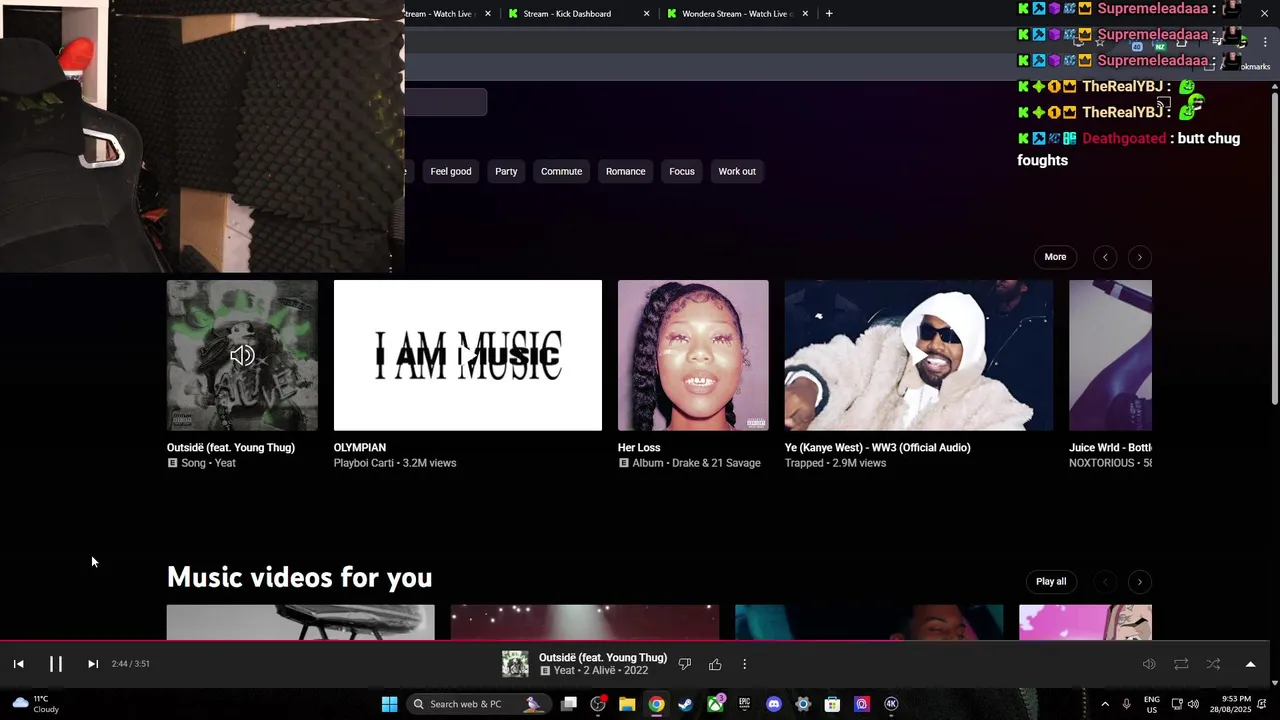Skip to the previous track
Viewport: 1280px width, 720px height.
(x=18, y=664)
